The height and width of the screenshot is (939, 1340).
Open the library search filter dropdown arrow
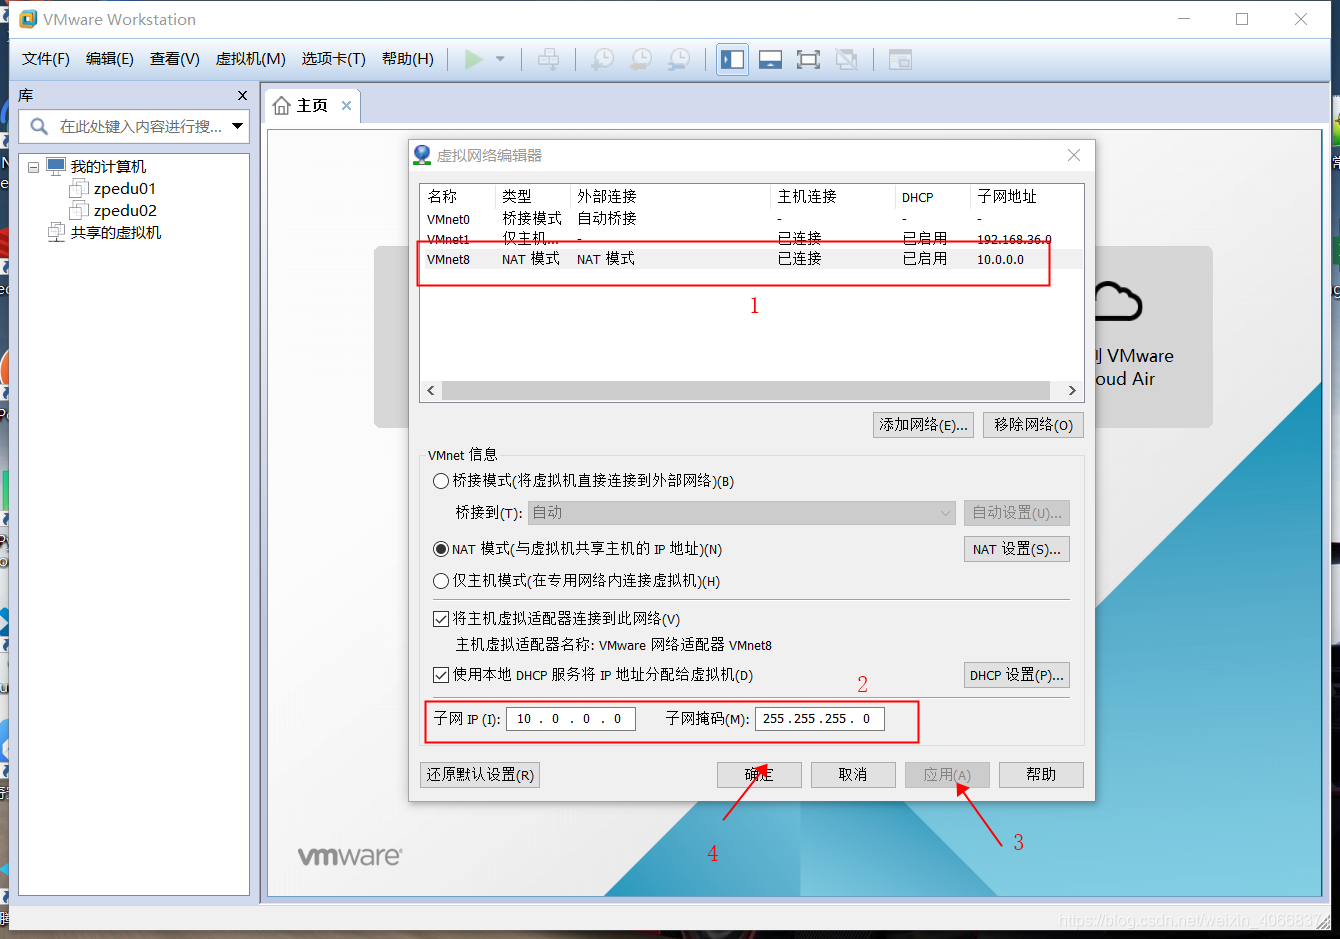coord(237,126)
